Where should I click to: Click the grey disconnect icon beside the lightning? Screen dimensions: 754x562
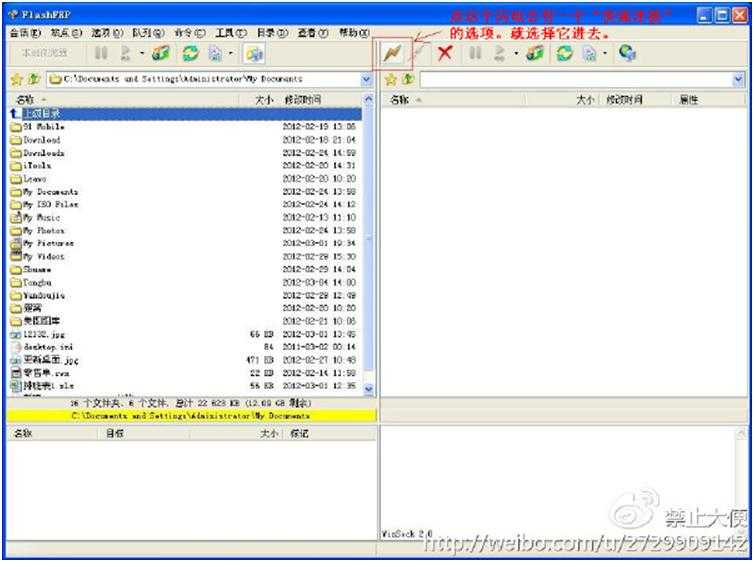419,52
